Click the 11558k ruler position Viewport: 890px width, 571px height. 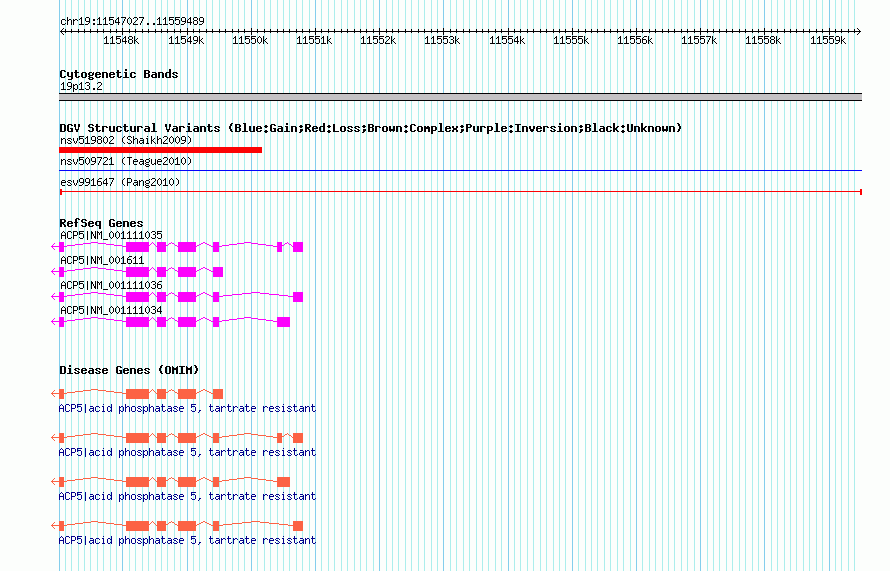[x=763, y=40]
